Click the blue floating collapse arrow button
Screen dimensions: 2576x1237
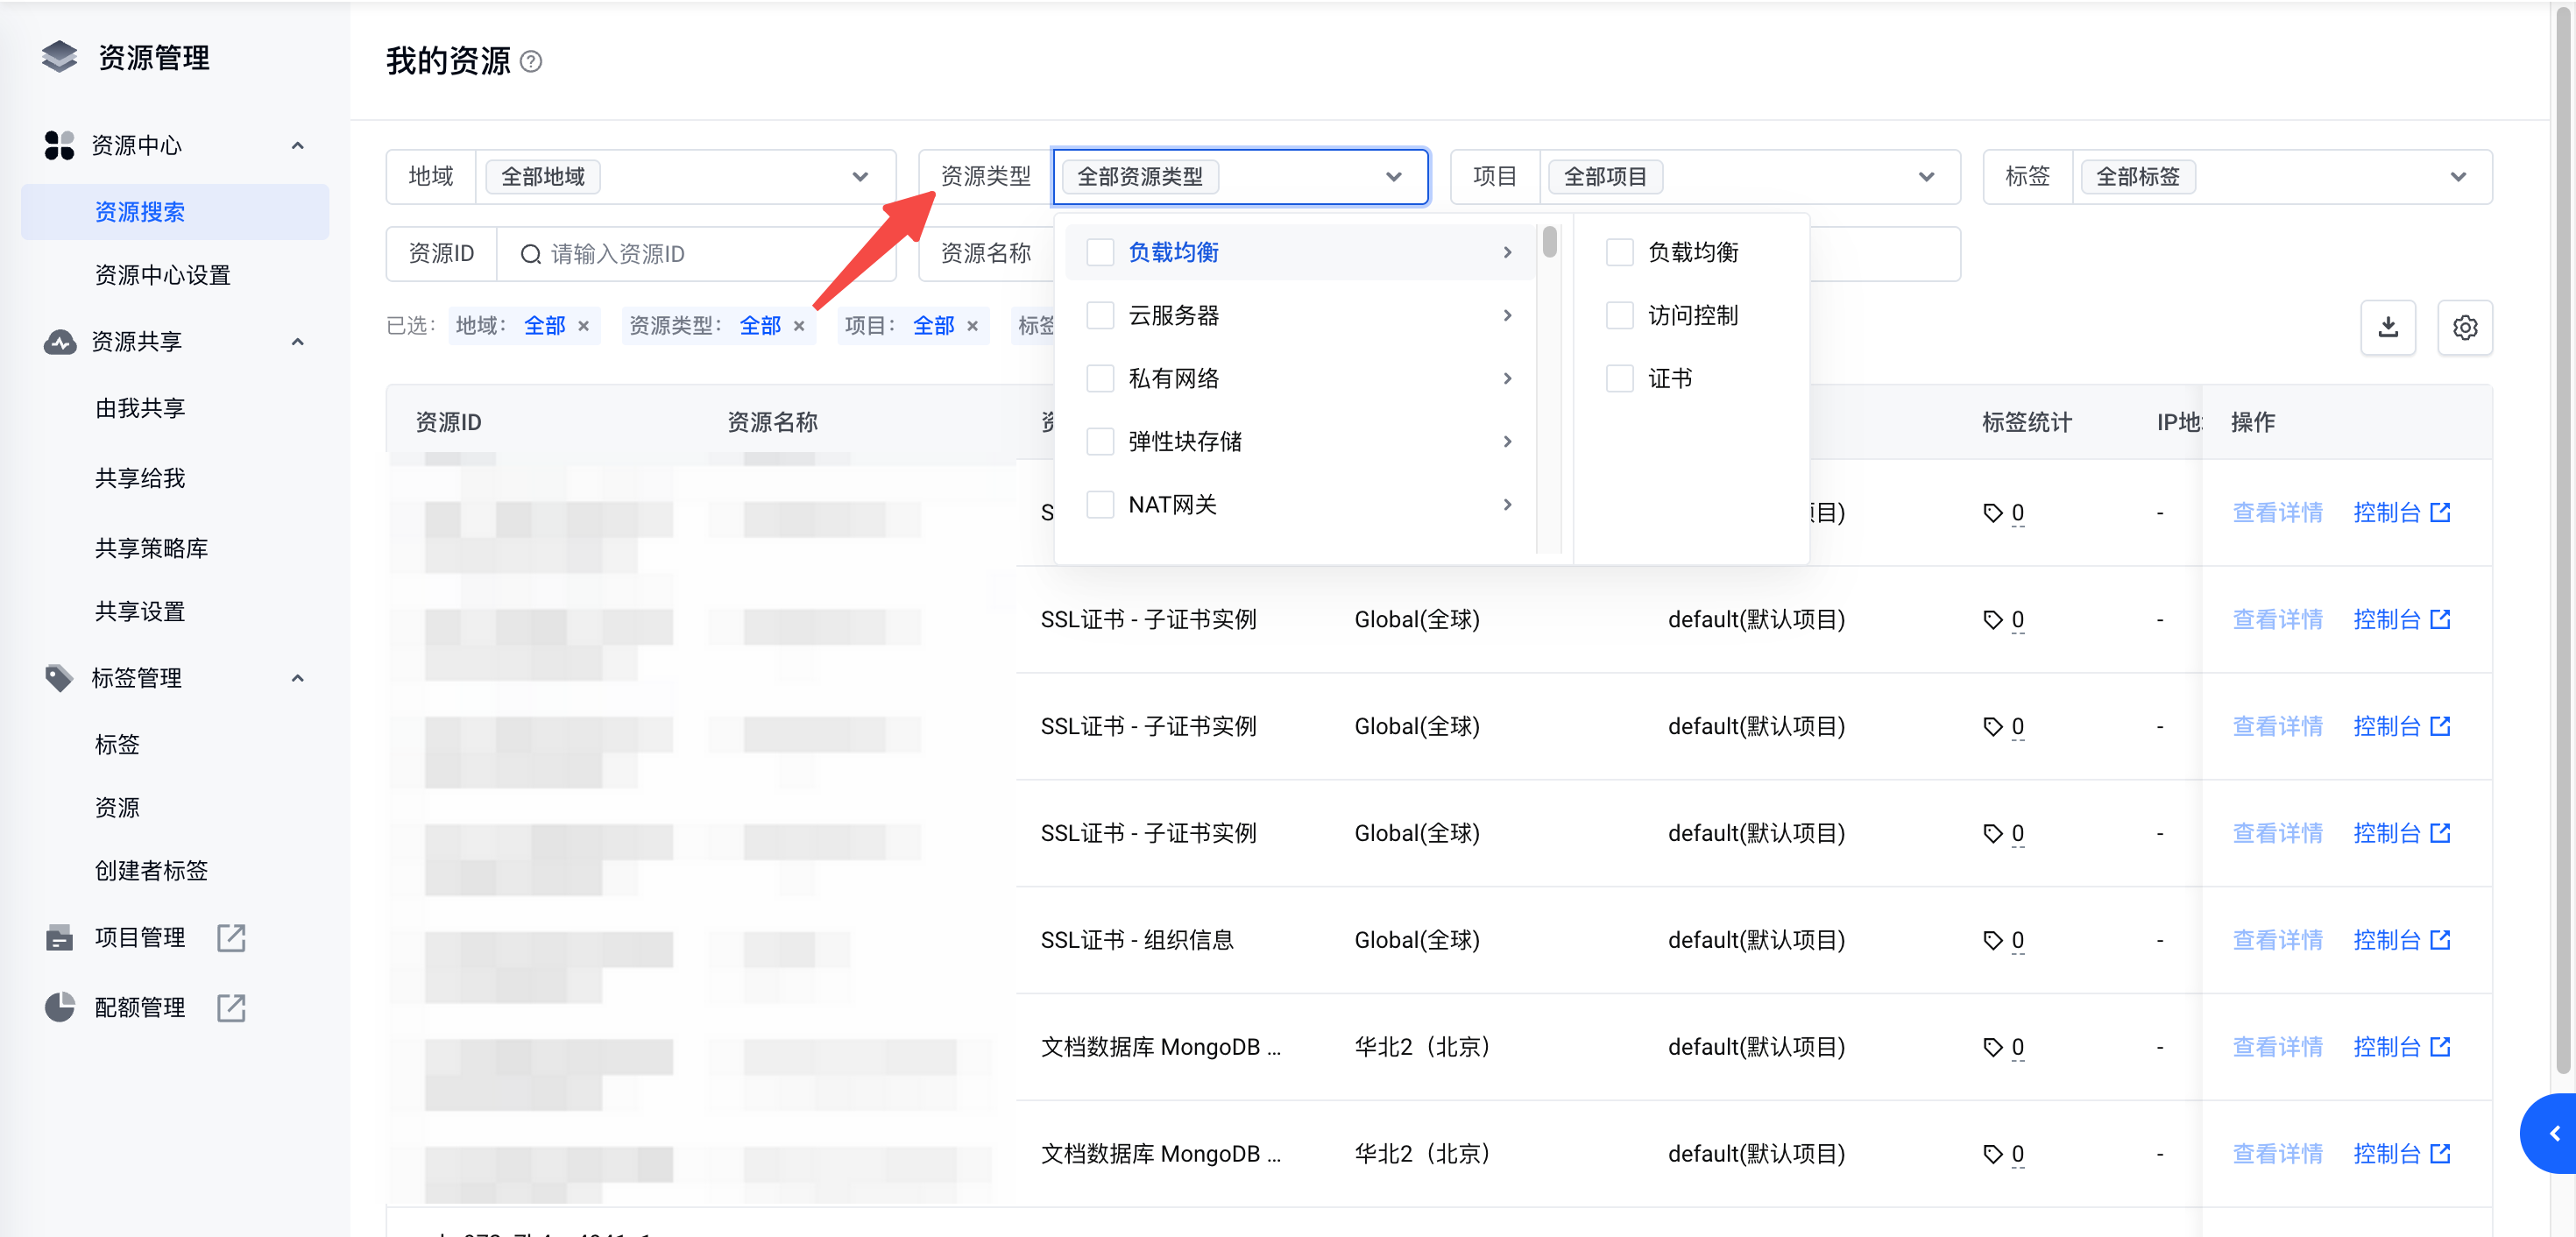coord(2554,1133)
